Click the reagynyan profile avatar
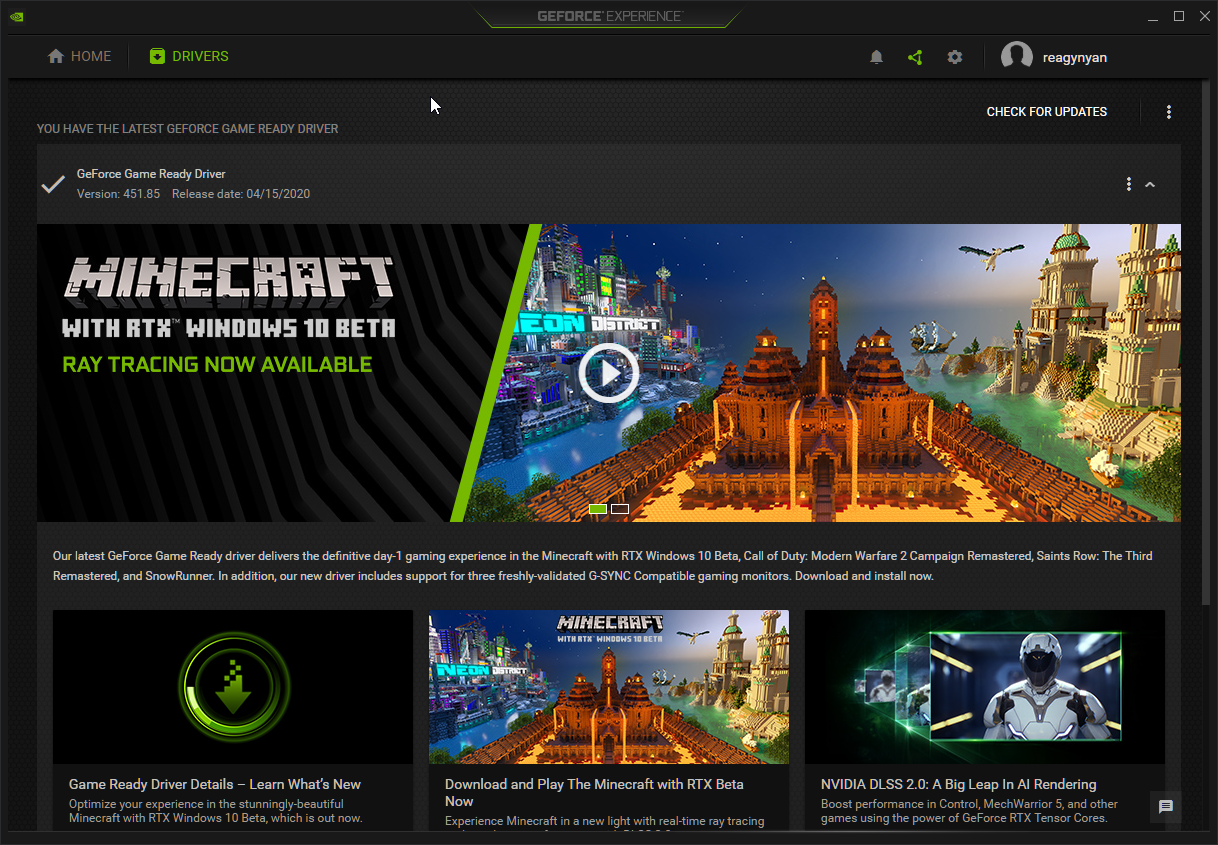The height and width of the screenshot is (845, 1218). coord(1017,57)
